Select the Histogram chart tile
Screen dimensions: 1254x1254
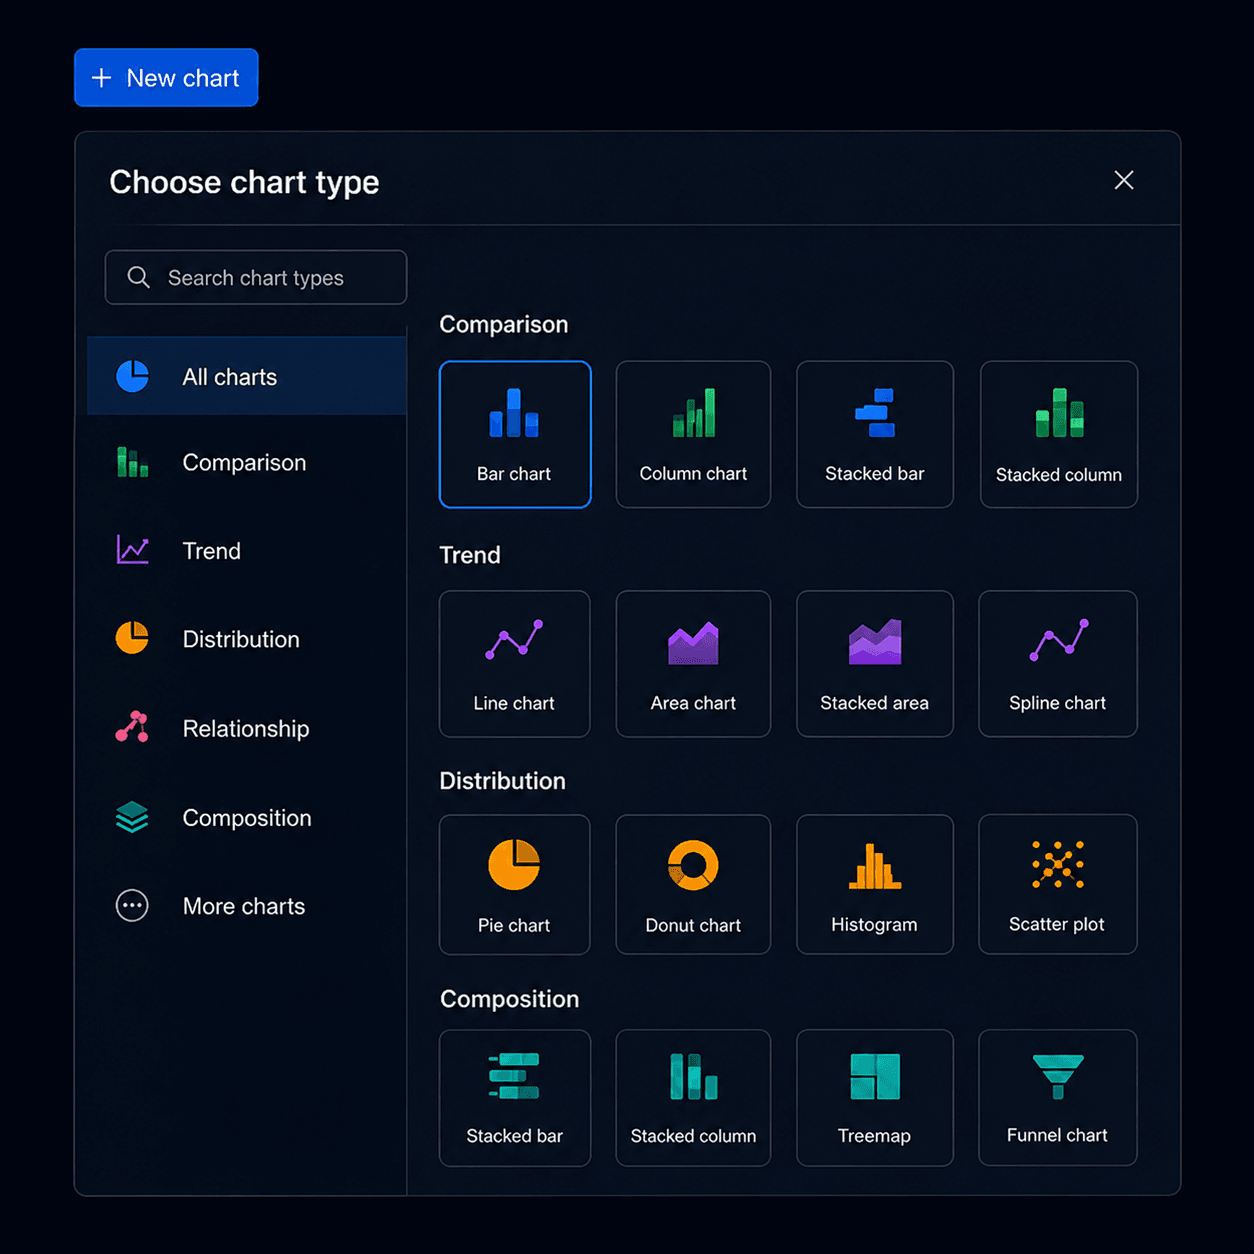pos(874,884)
